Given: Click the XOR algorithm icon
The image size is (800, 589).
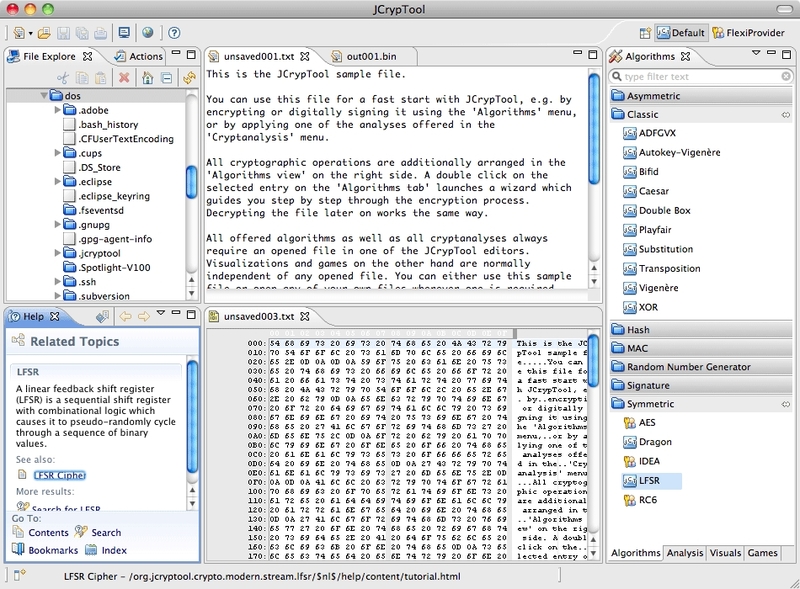Looking at the screenshot, I should pos(630,307).
